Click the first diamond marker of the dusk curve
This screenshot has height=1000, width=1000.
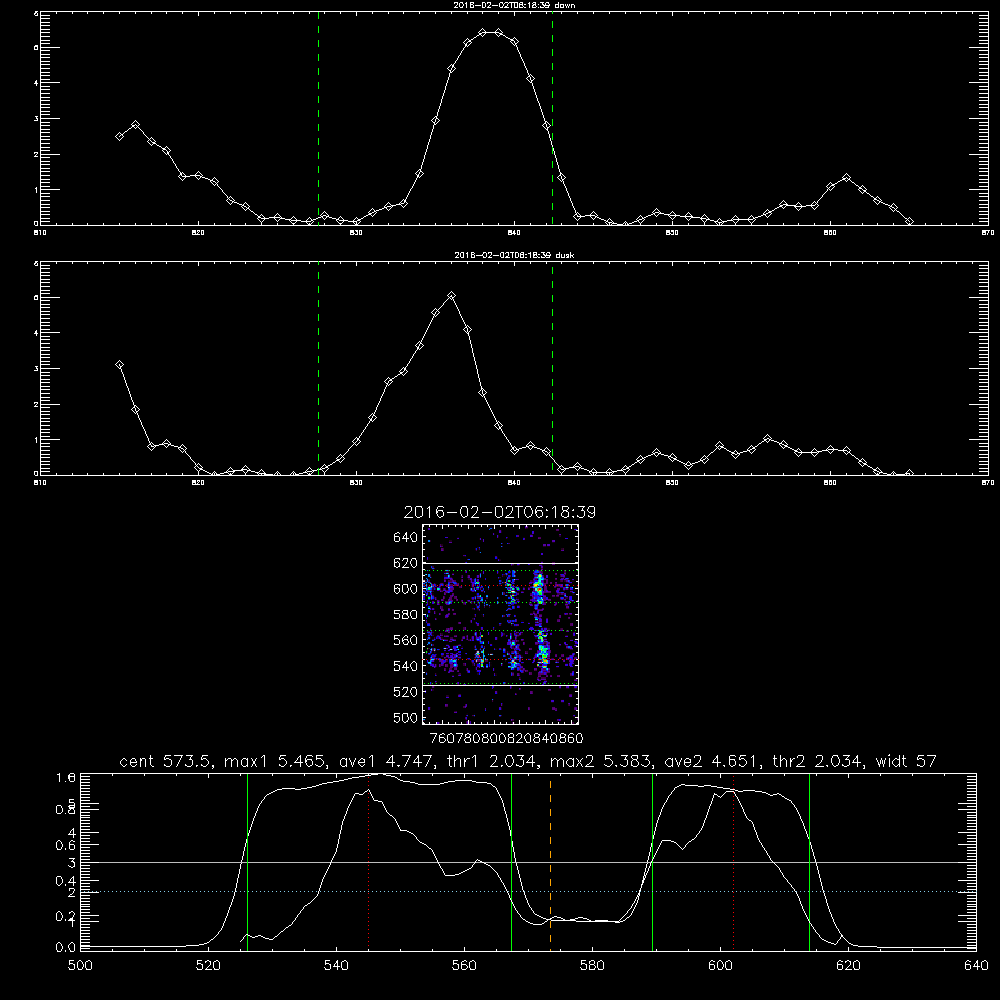point(119,365)
